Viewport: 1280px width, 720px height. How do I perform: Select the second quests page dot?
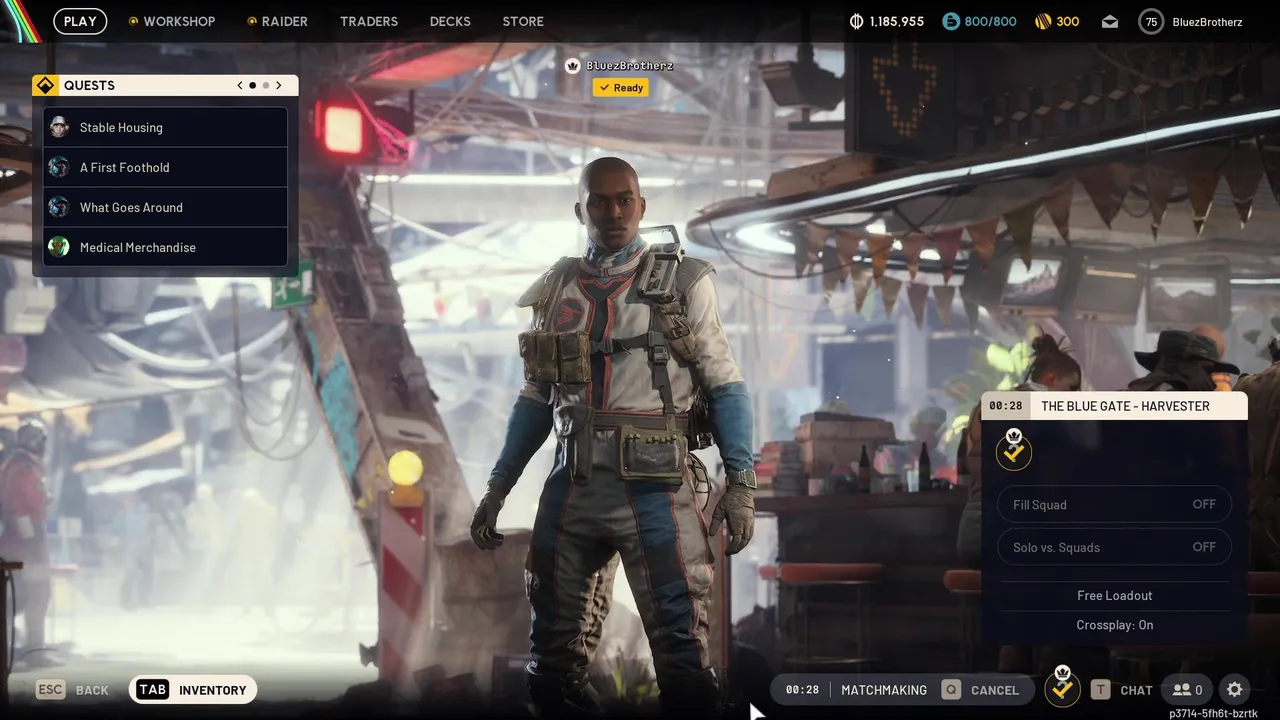tap(266, 85)
